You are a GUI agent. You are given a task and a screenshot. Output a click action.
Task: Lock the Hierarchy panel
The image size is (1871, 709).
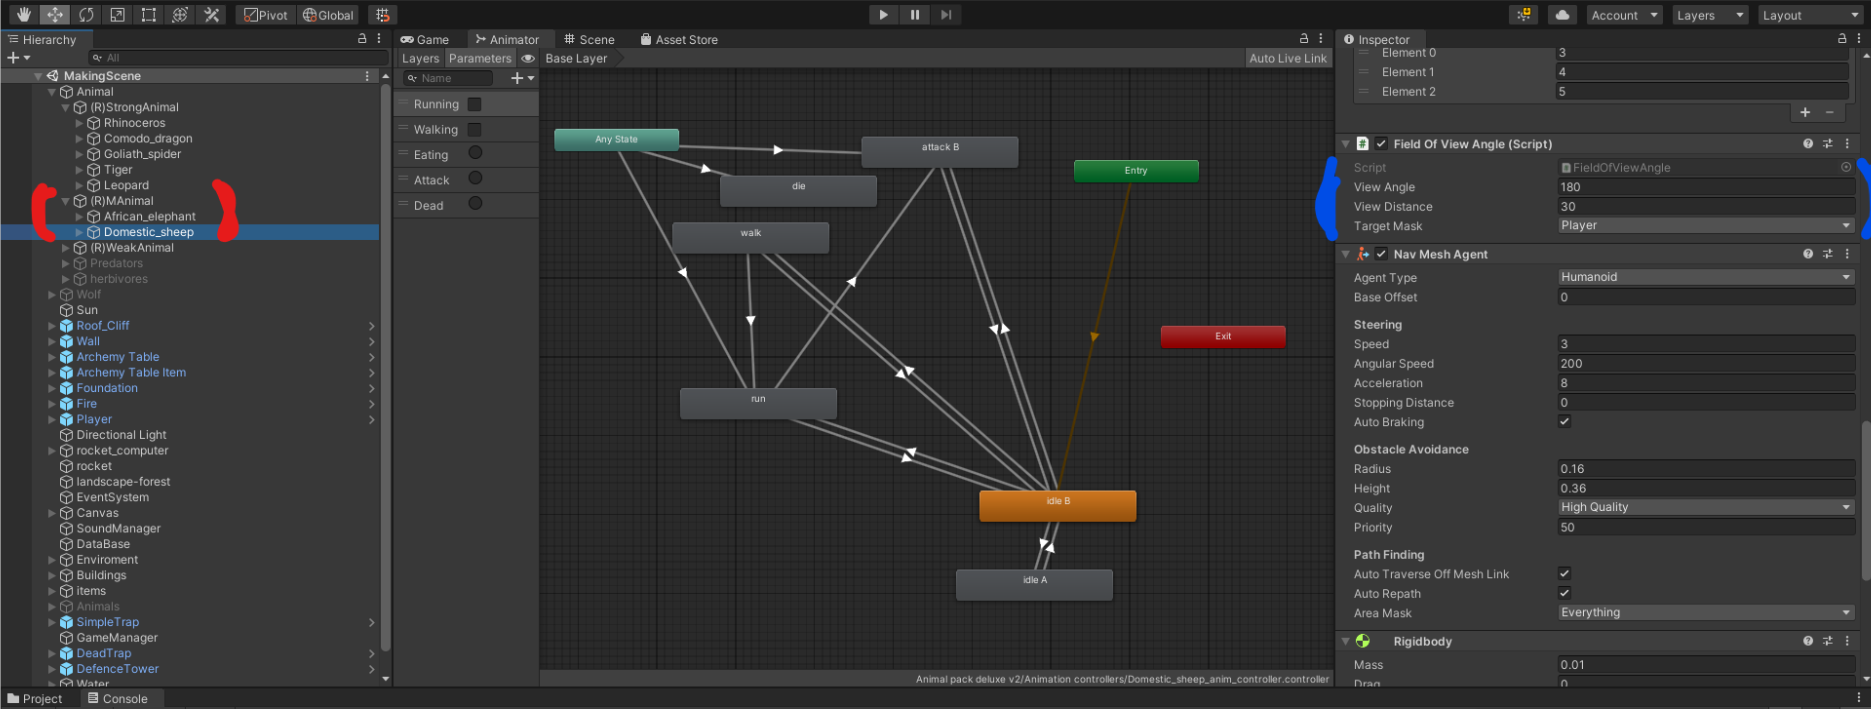point(362,39)
